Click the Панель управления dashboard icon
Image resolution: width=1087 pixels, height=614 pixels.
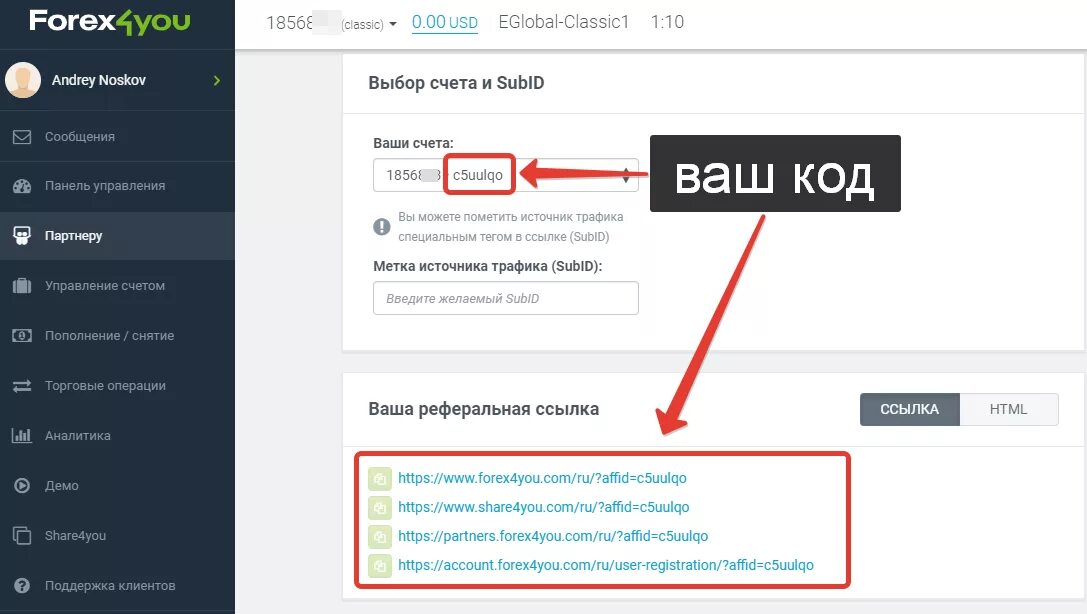[x=22, y=186]
